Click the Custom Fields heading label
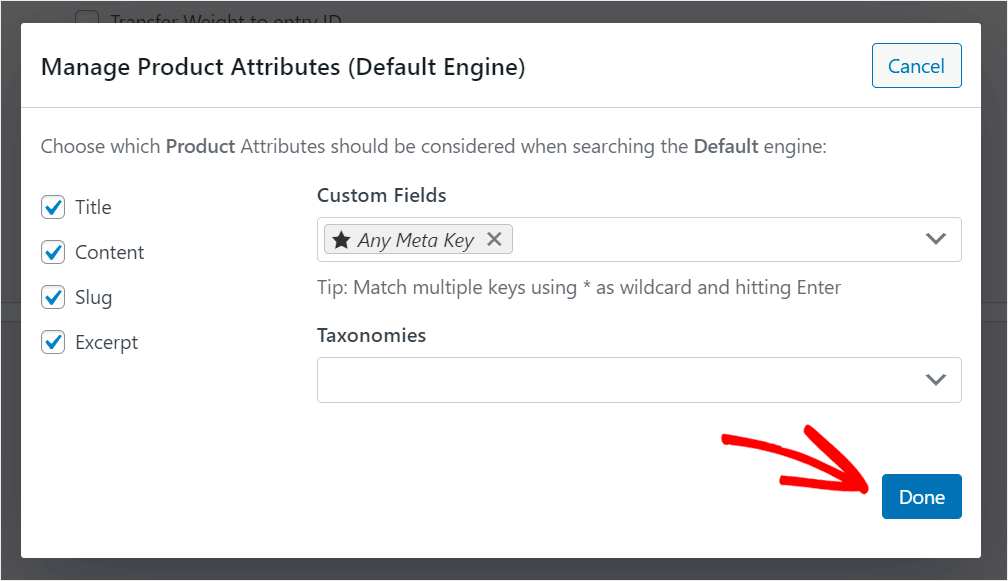 381,195
